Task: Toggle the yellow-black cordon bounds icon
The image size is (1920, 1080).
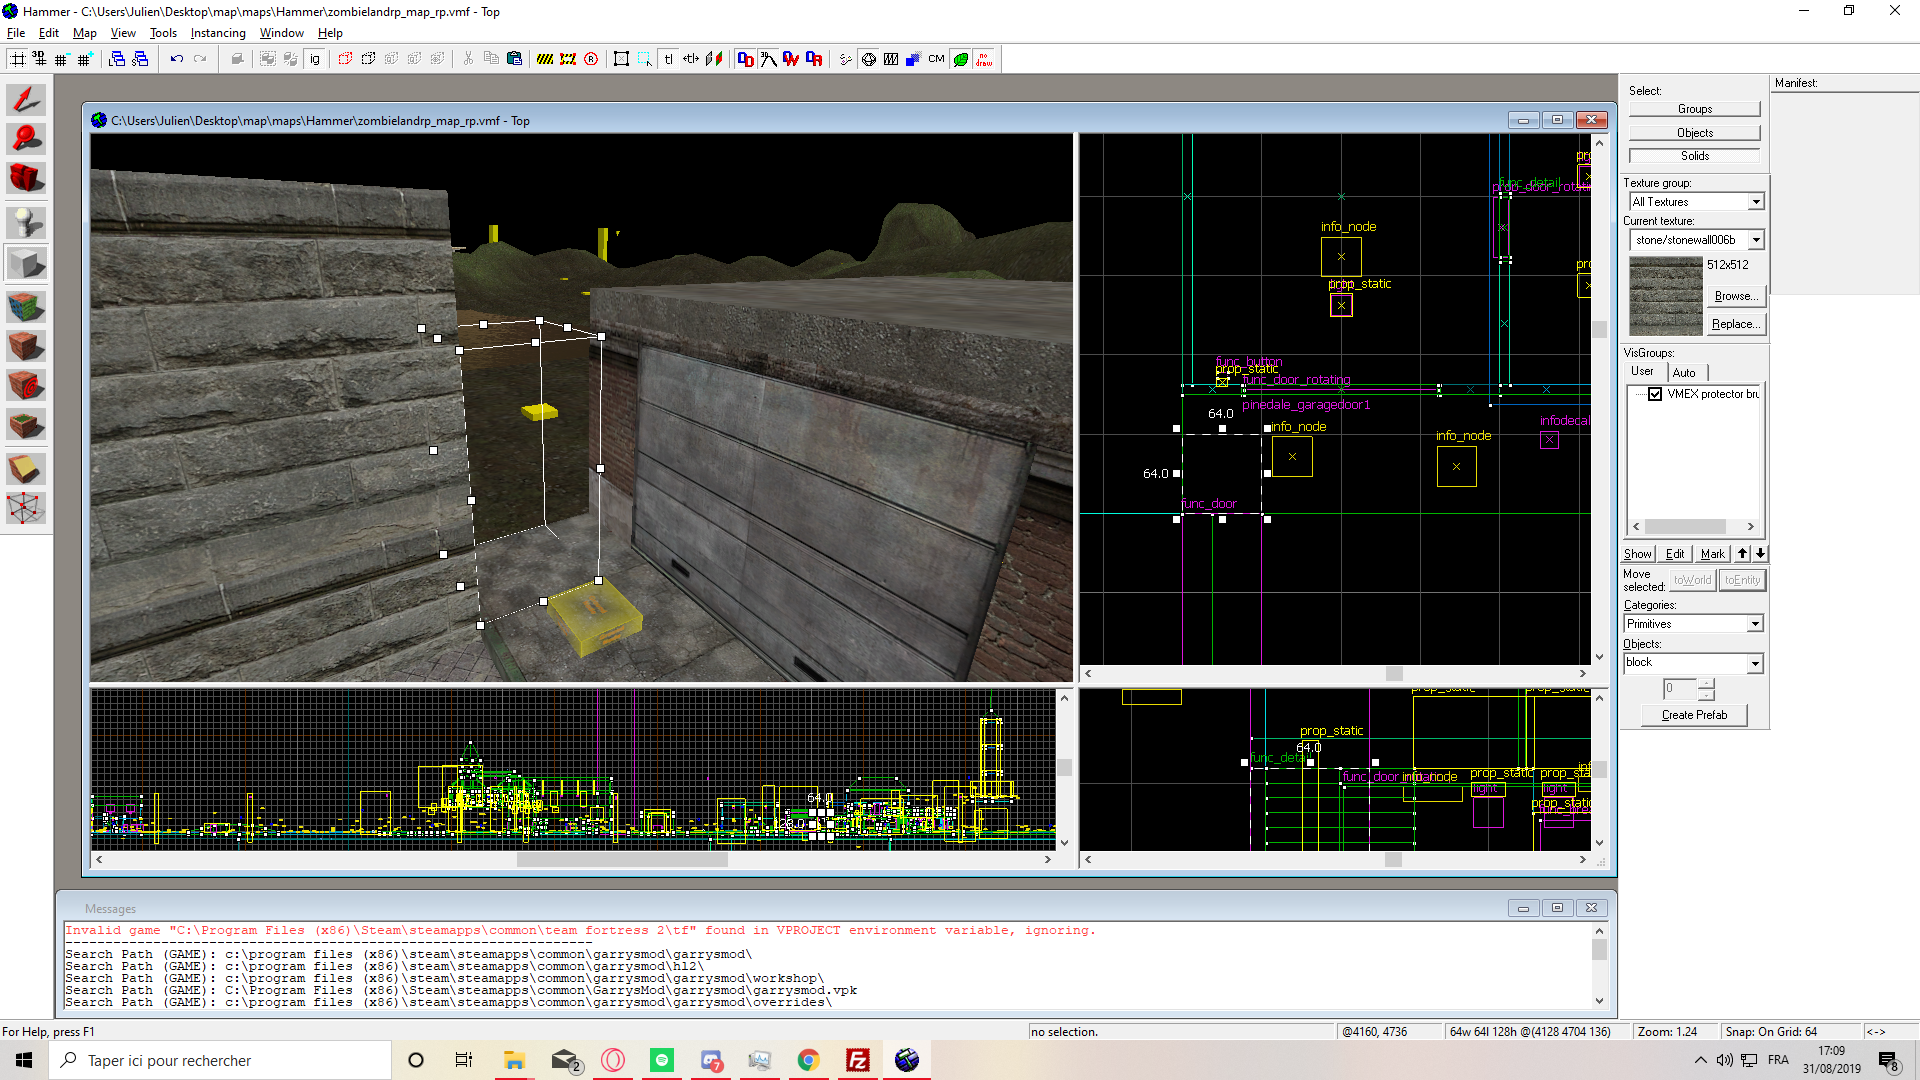Action: coord(544,59)
